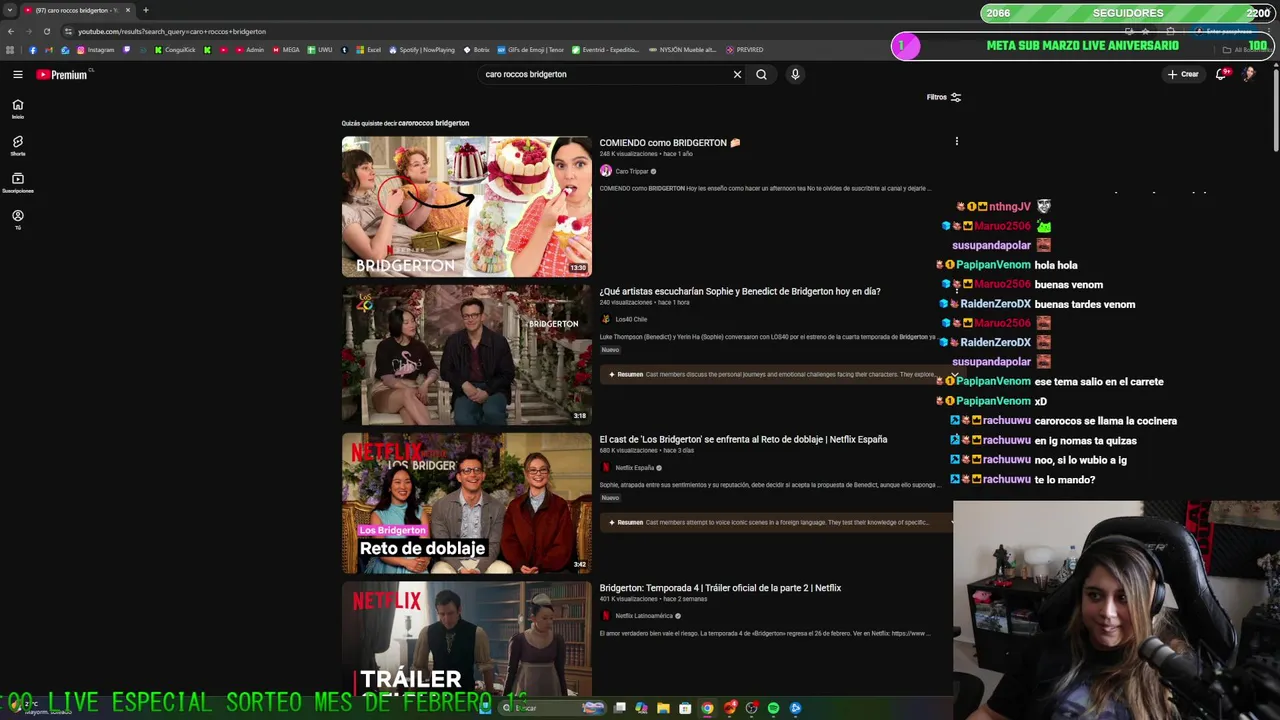Click the Chrome taskbar icon
The image size is (1280, 720).
tap(707, 708)
